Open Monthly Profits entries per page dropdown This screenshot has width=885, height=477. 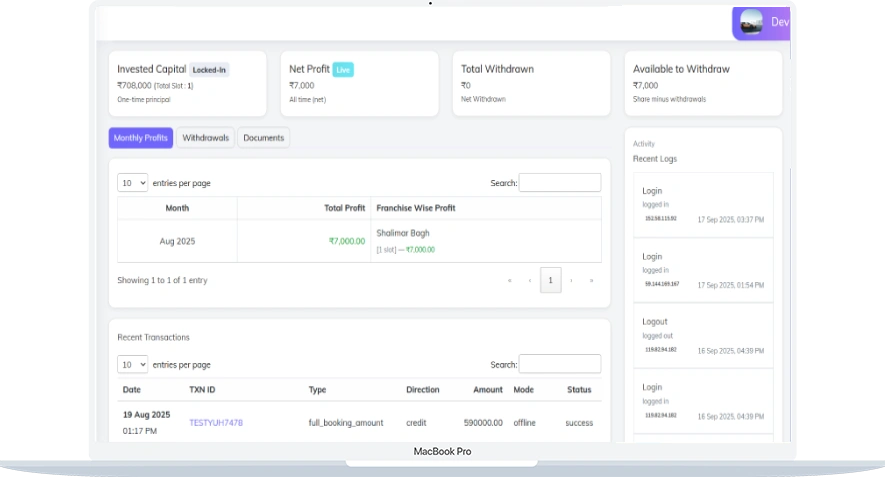click(133, 183)
